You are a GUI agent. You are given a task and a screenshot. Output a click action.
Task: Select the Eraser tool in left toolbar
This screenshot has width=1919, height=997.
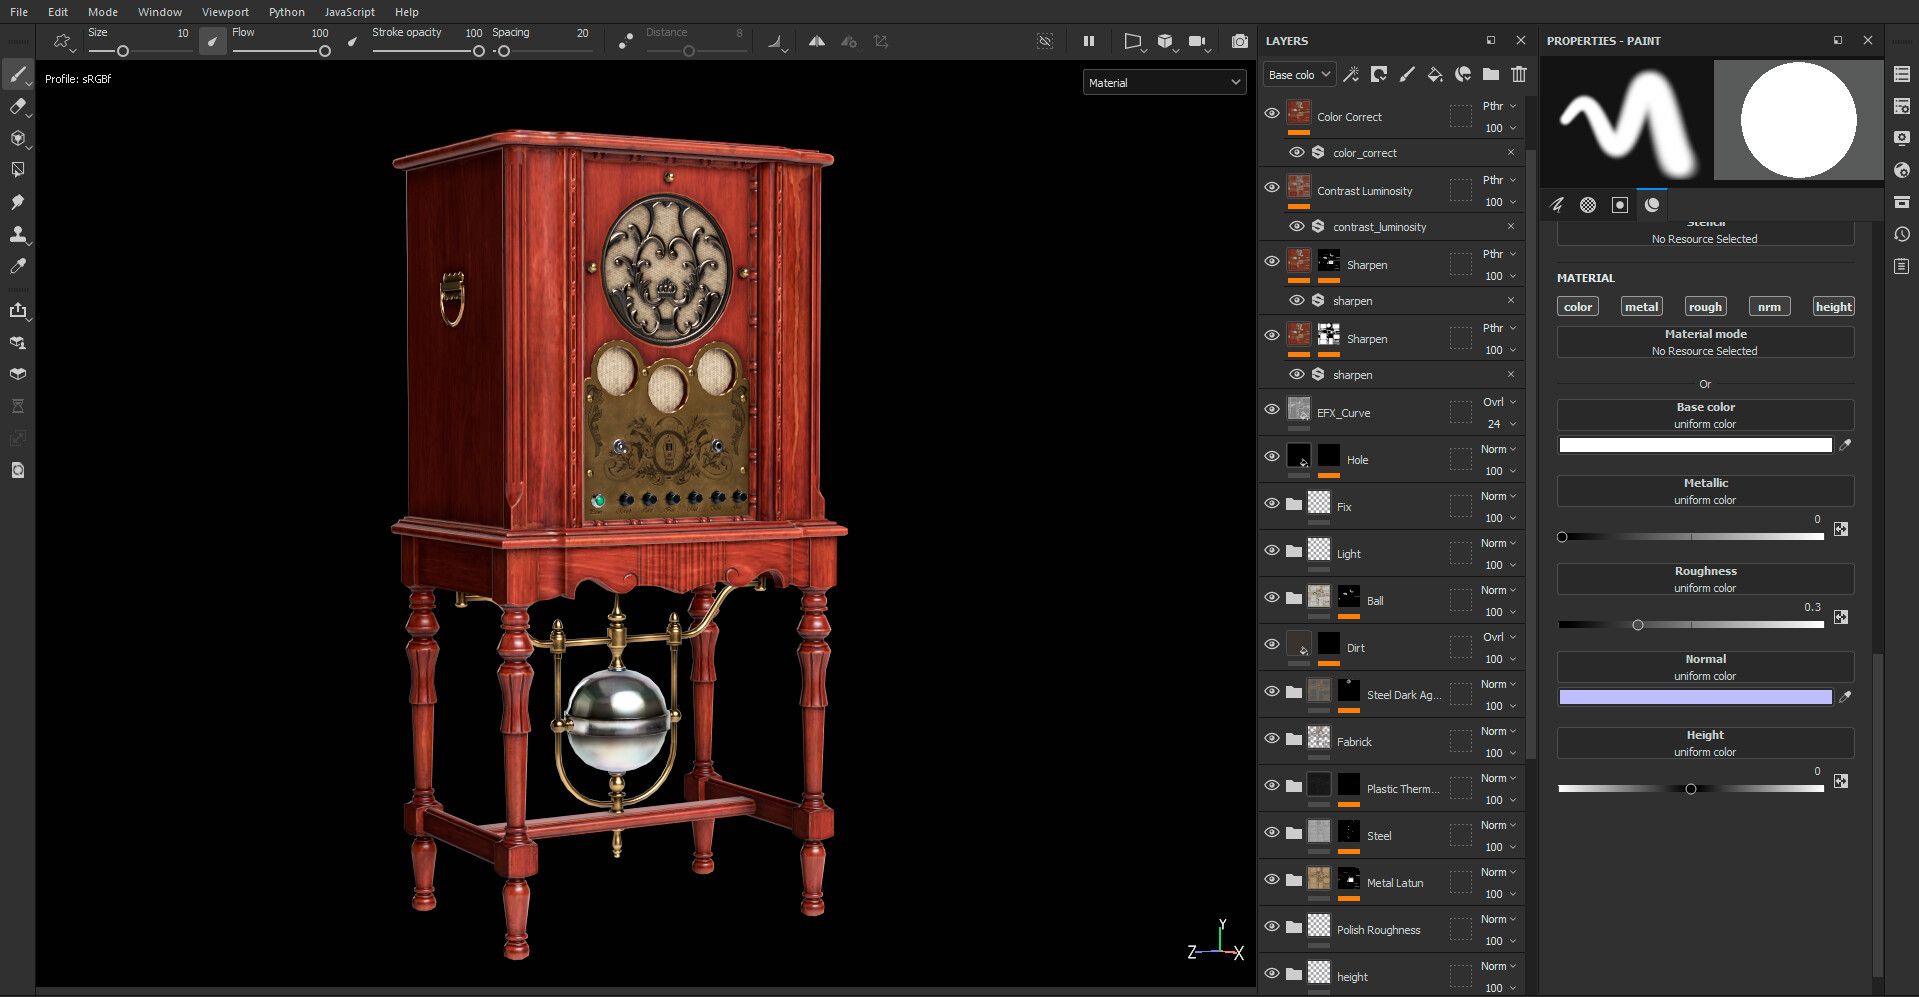[17, 107]
